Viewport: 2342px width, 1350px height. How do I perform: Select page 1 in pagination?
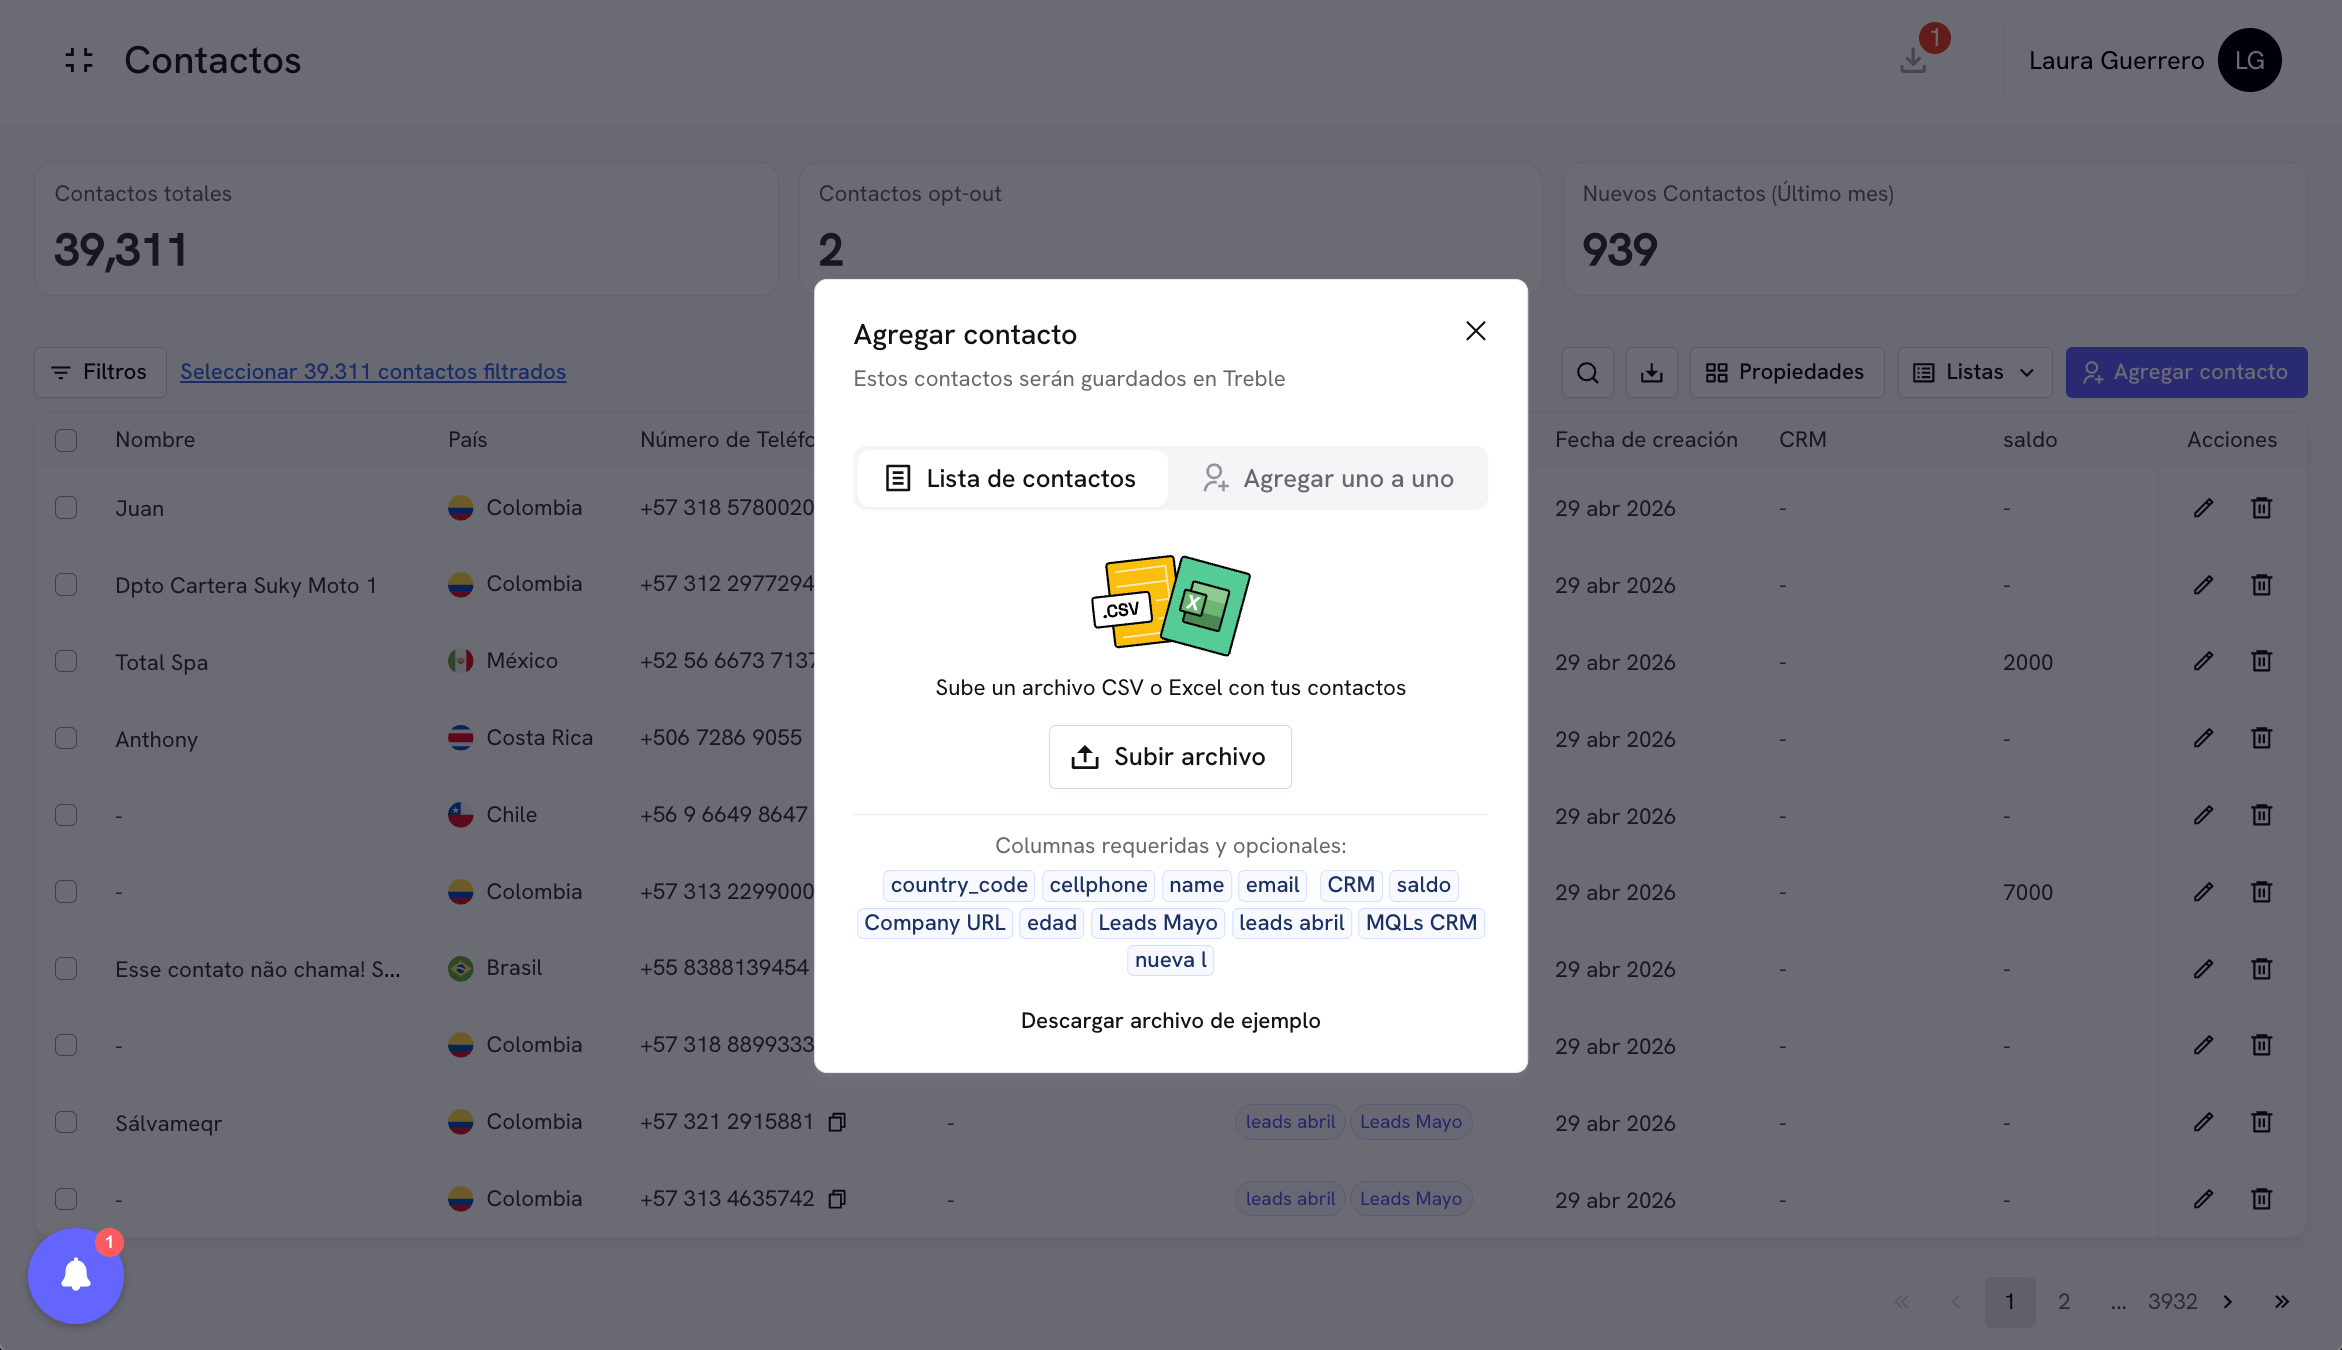tap(2010, 1302)
